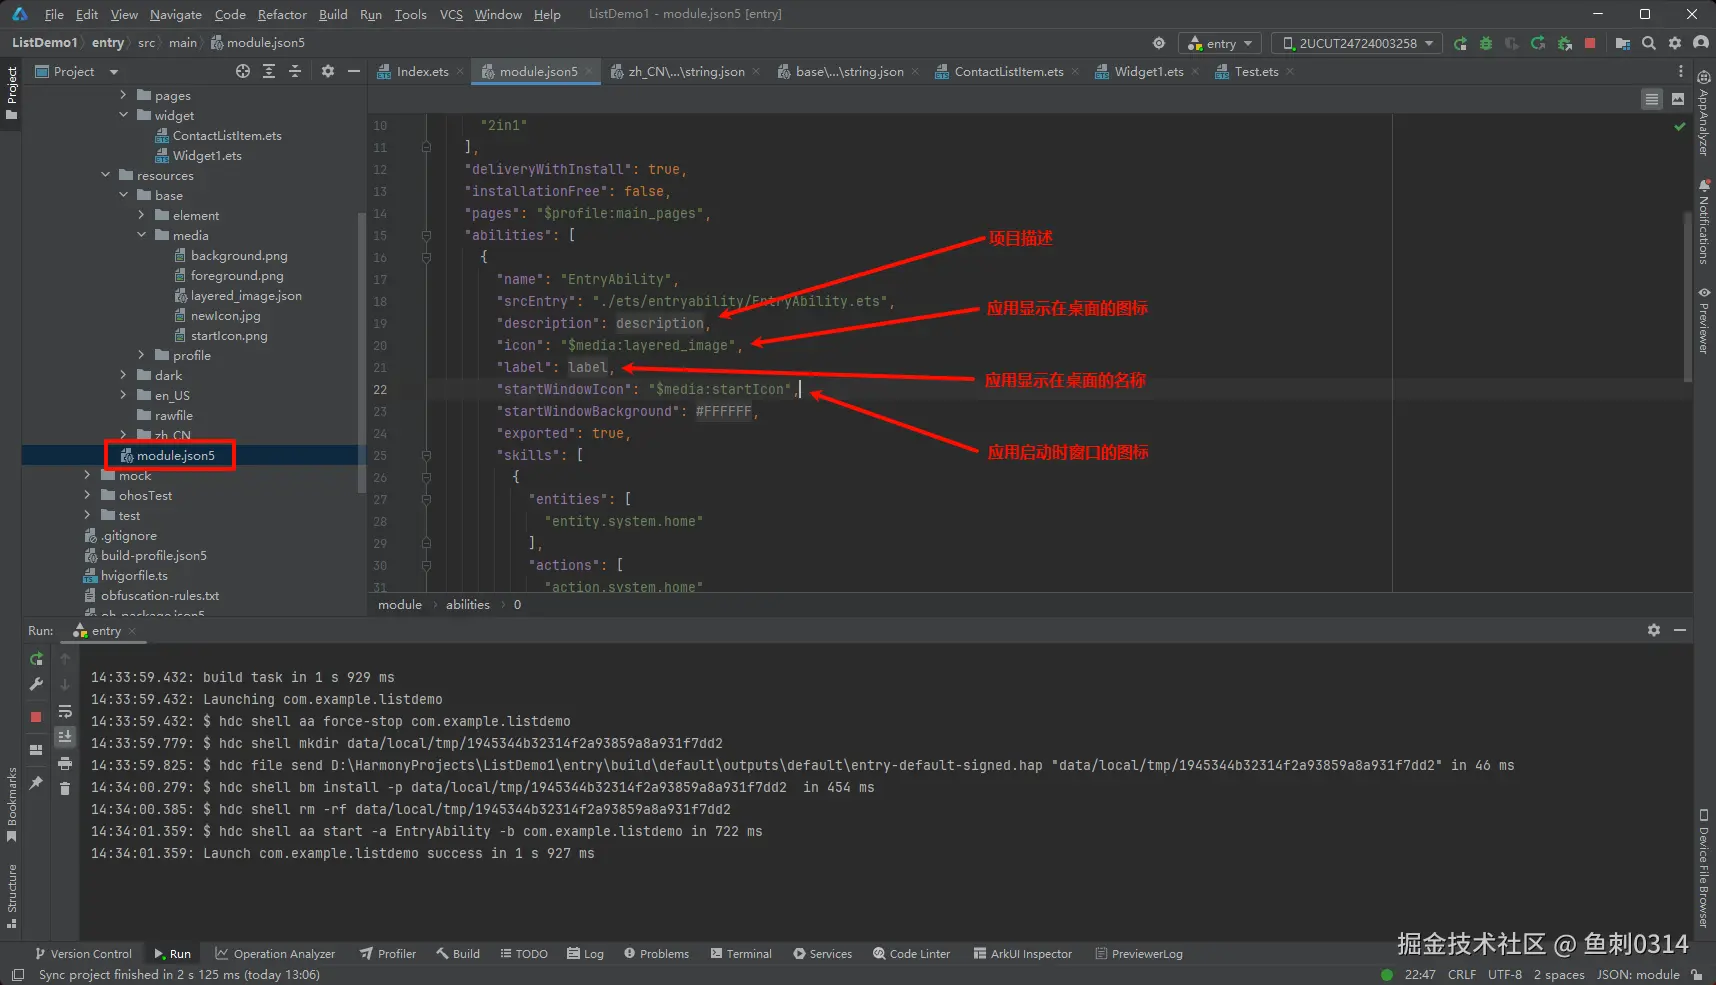Collapse the resources folder

pyautogui.click(x=105, y=175)
